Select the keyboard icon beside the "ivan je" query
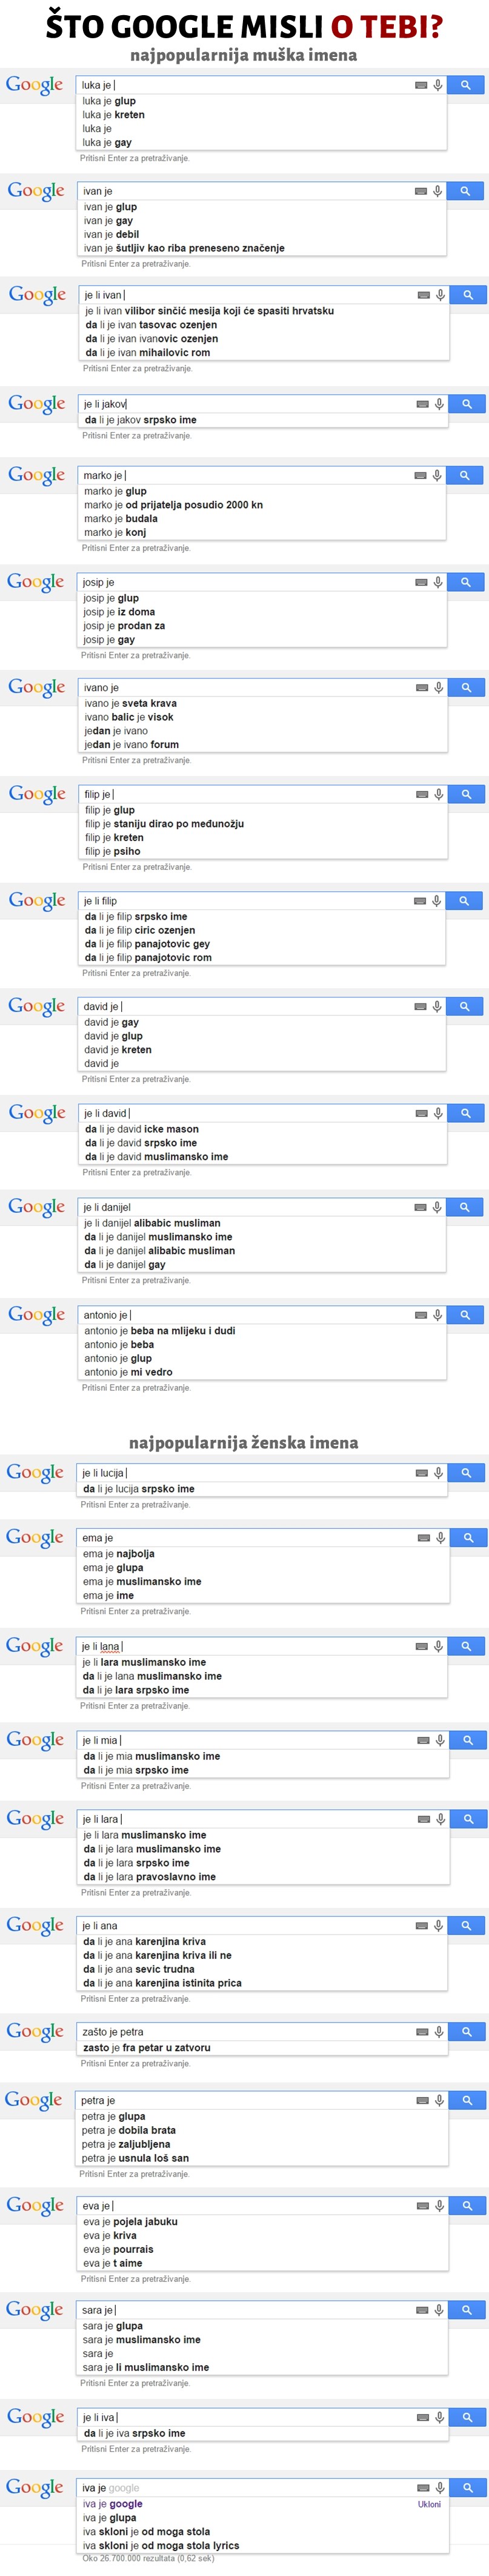 click(421, 190)
